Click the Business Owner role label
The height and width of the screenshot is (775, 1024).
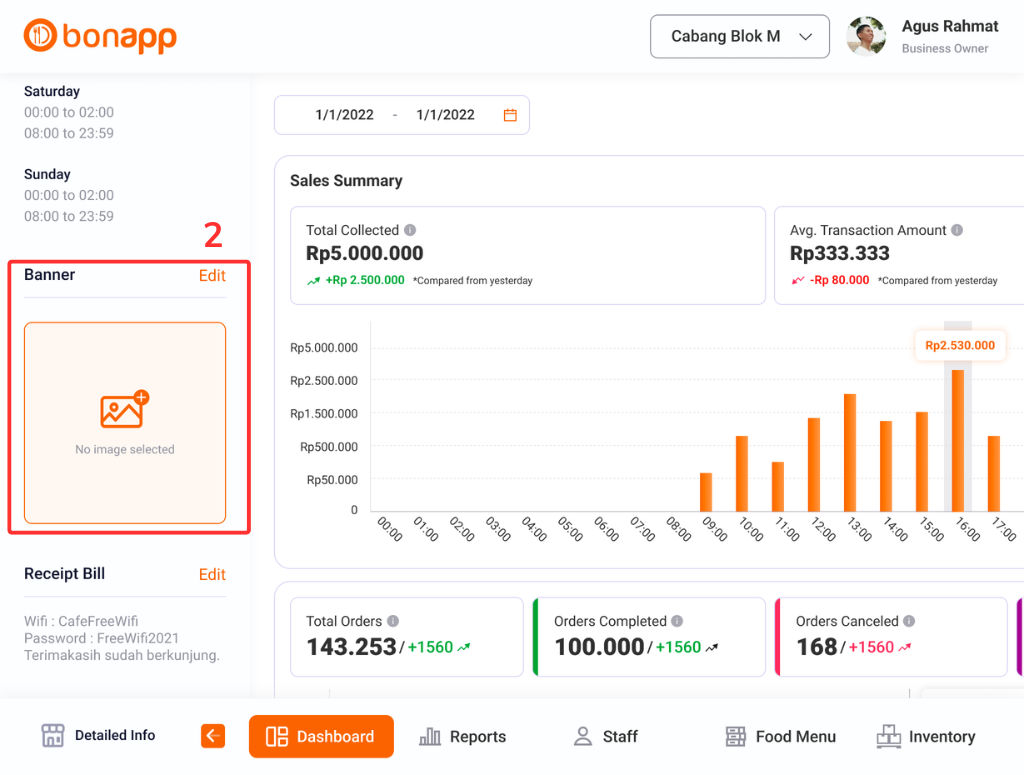click(945, 48)
